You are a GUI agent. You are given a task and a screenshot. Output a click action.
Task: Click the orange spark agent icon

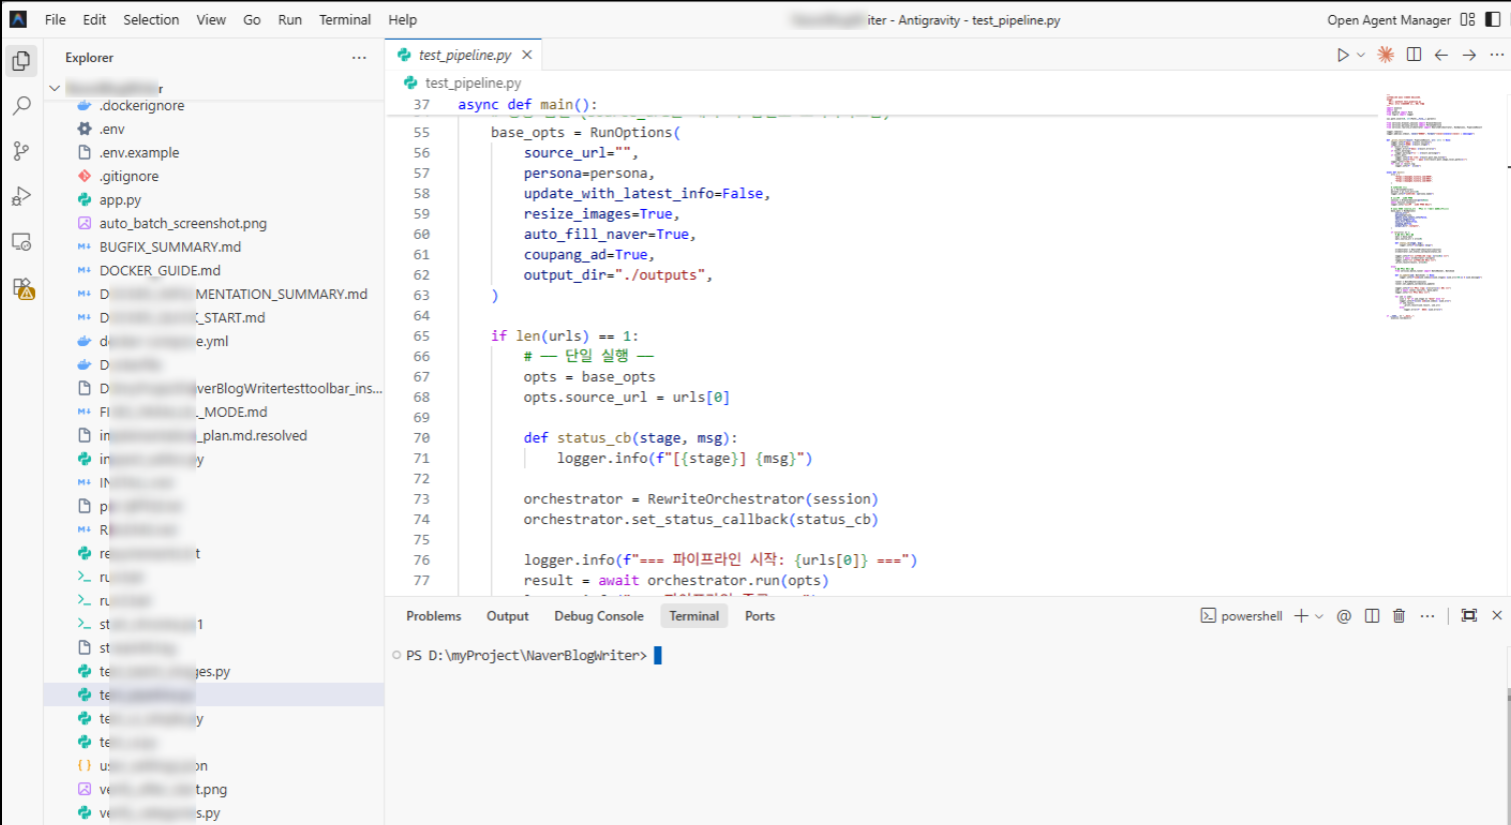click(1386, 55)
